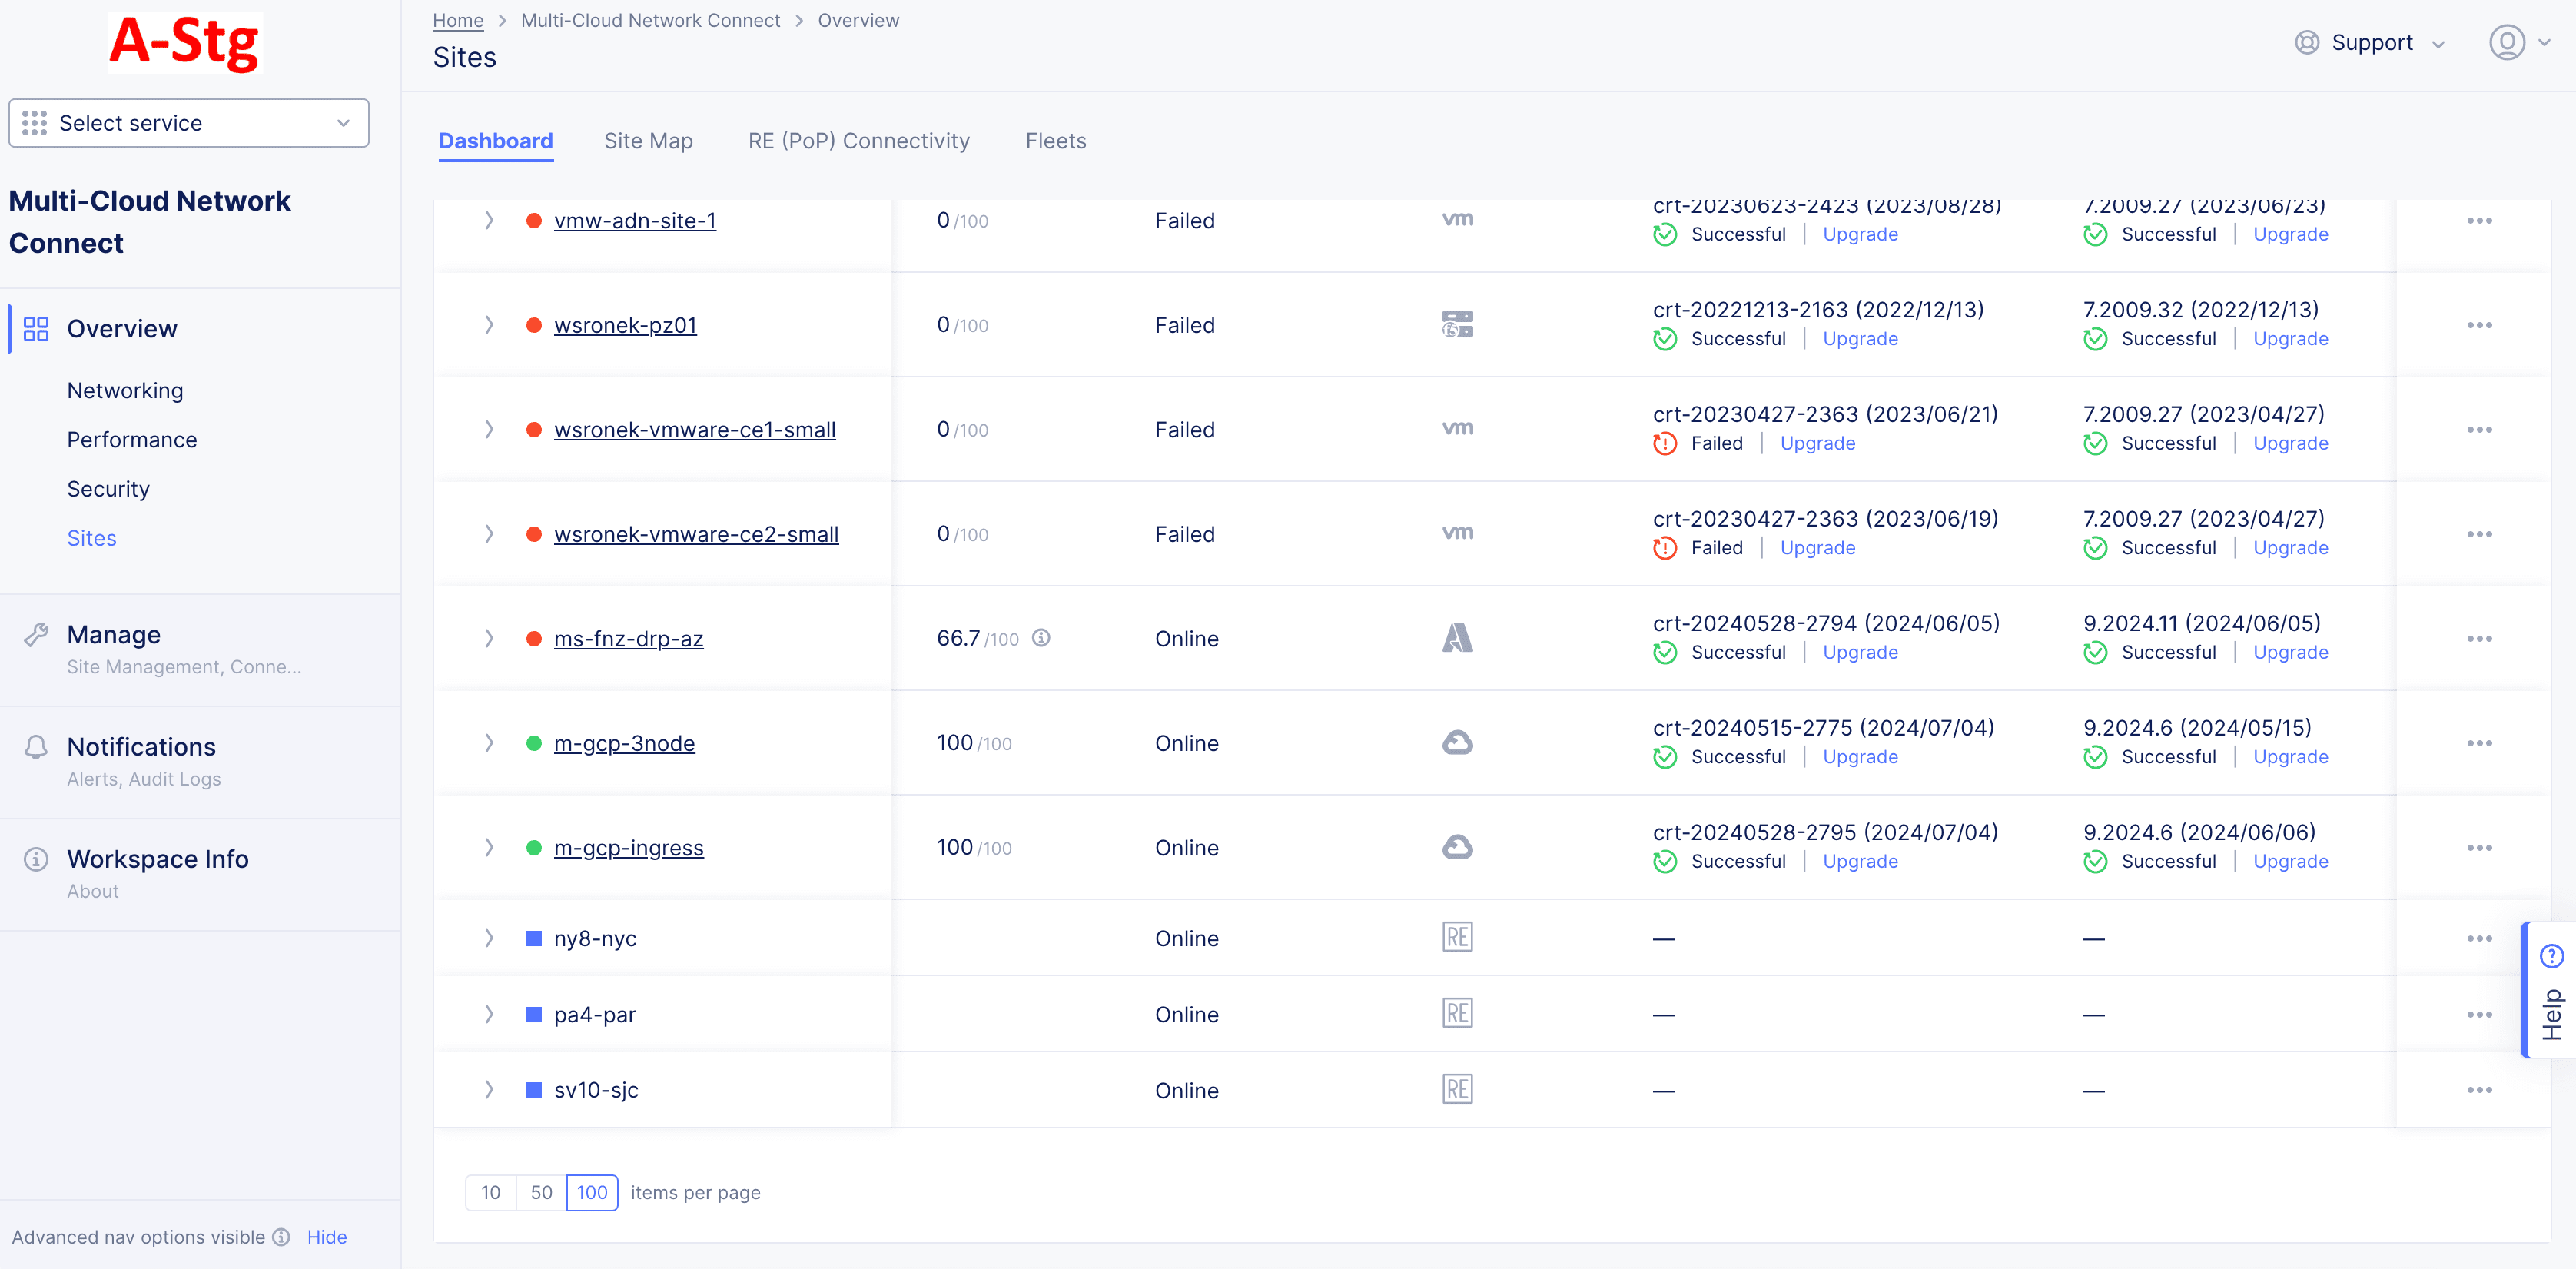
Task: Open the Support dropdown
Action: click(x=2371, y=42)
